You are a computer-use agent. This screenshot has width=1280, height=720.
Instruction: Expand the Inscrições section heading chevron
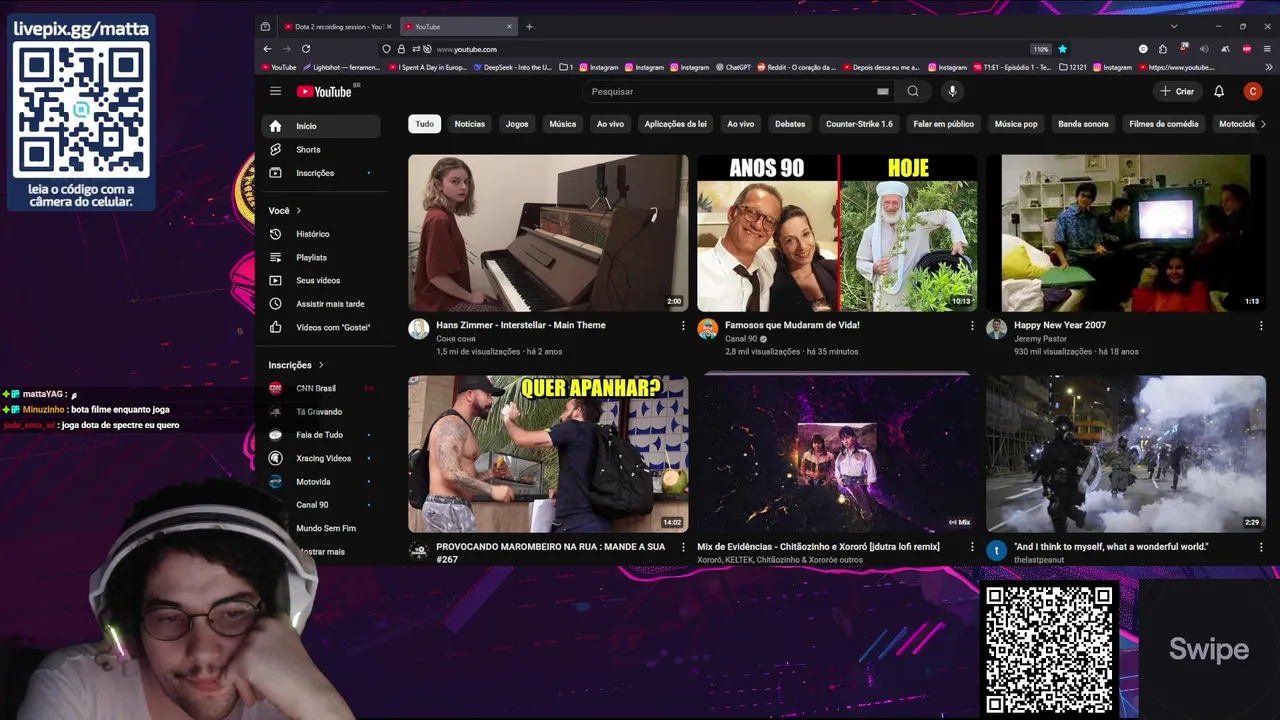[321, 365]
